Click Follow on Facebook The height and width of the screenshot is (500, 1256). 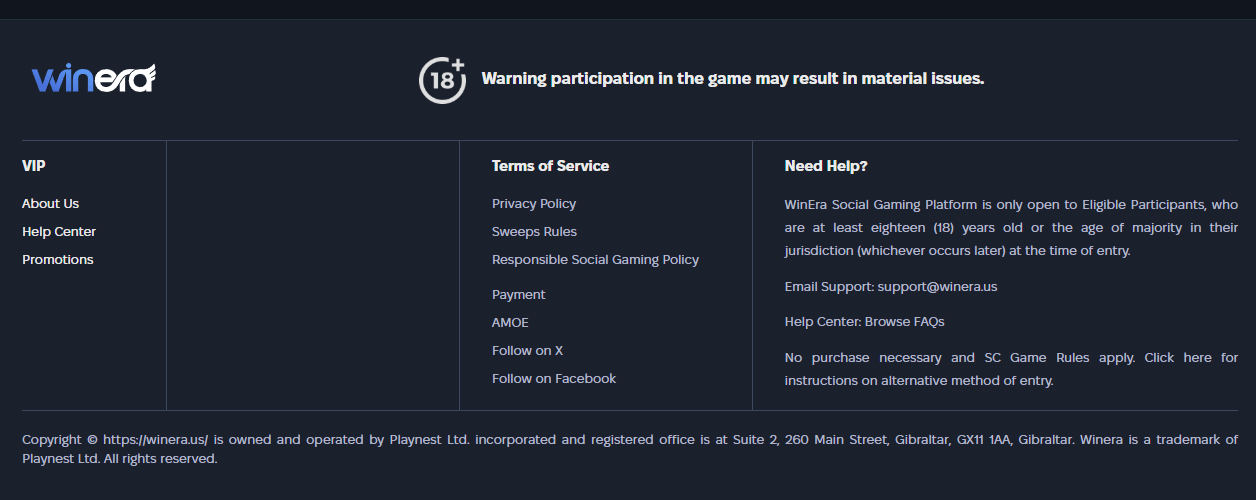[x=554, y=379]
